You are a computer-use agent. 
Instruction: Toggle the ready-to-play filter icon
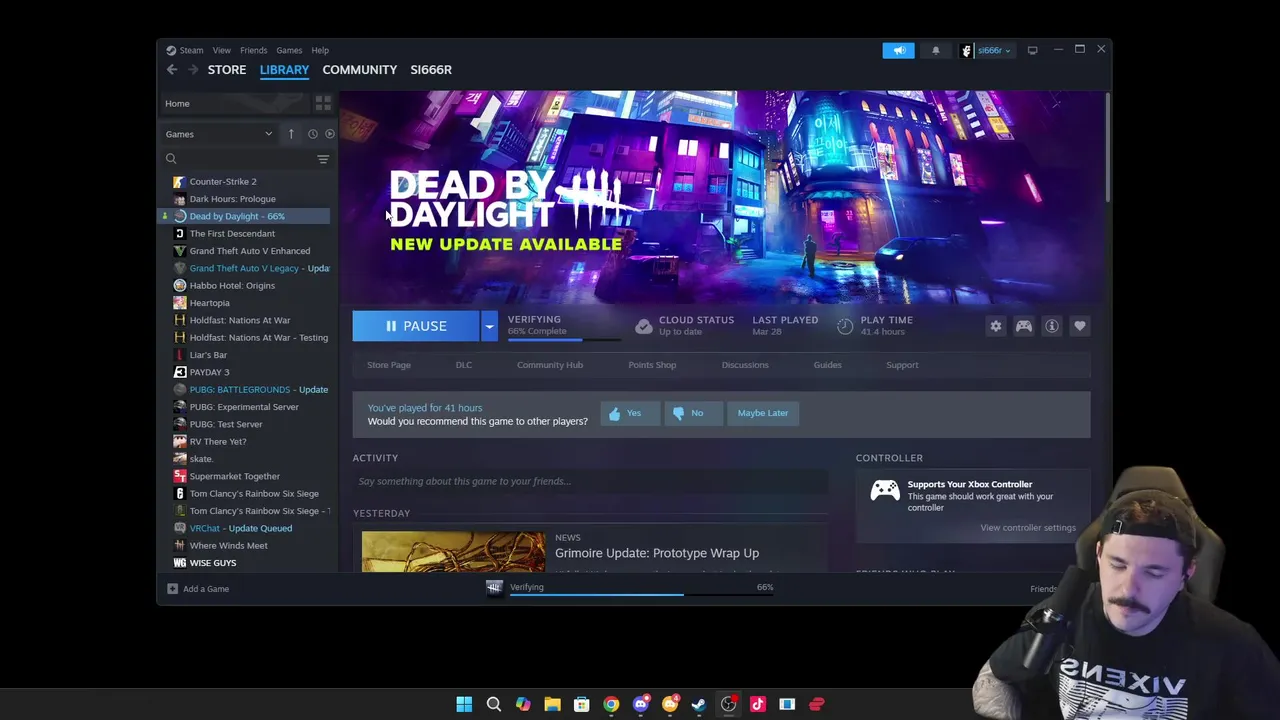tap(330, 134)
